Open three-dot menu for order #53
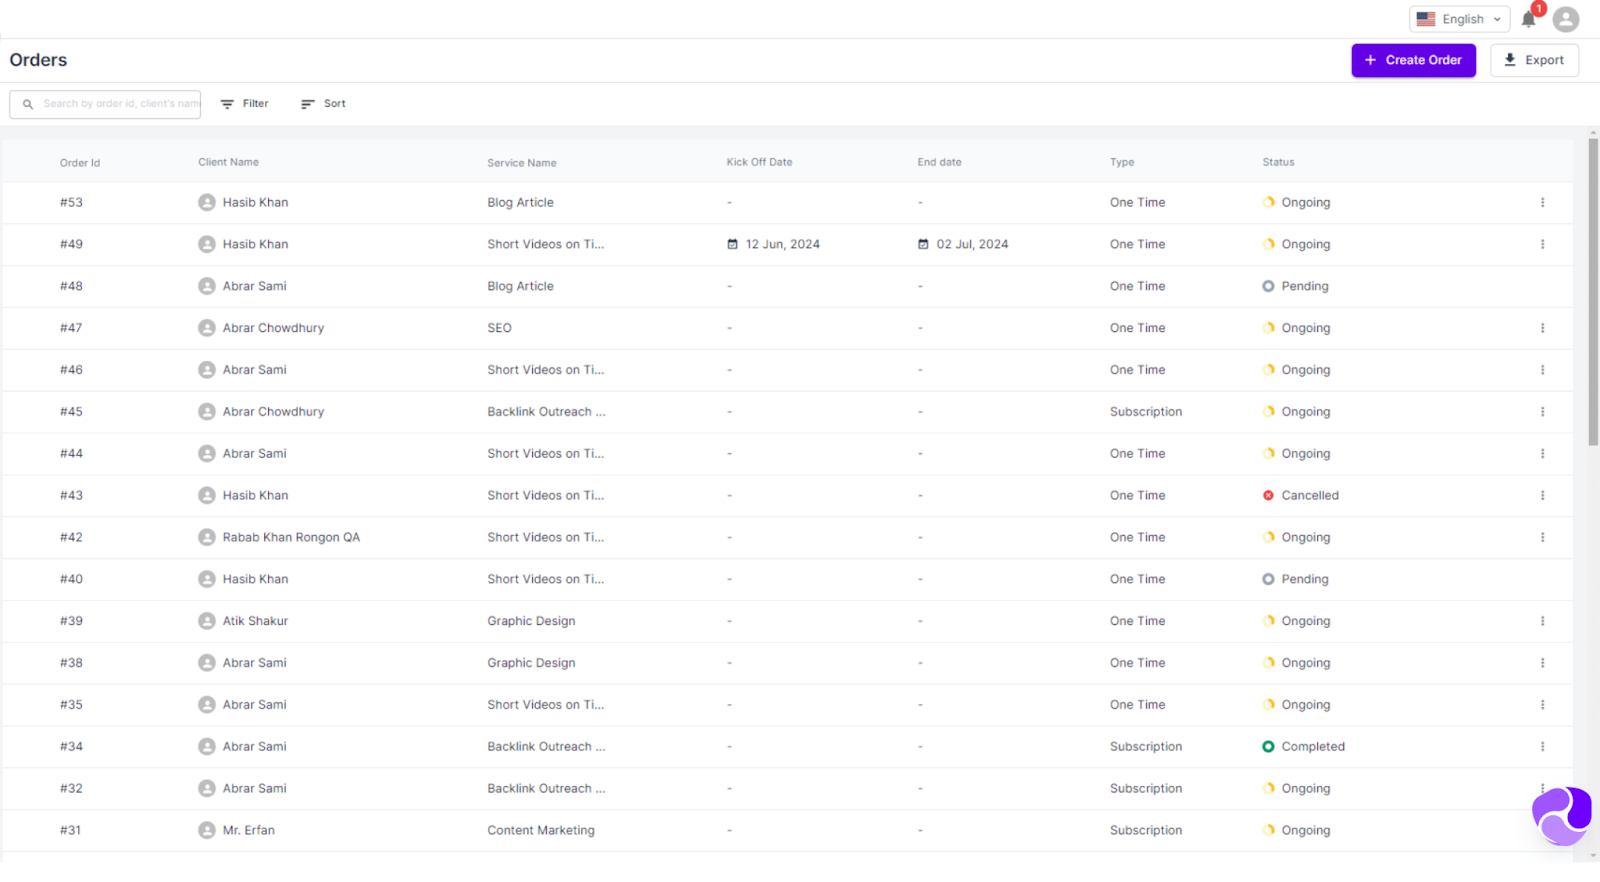1600x882 pixels. point(1542,202)
